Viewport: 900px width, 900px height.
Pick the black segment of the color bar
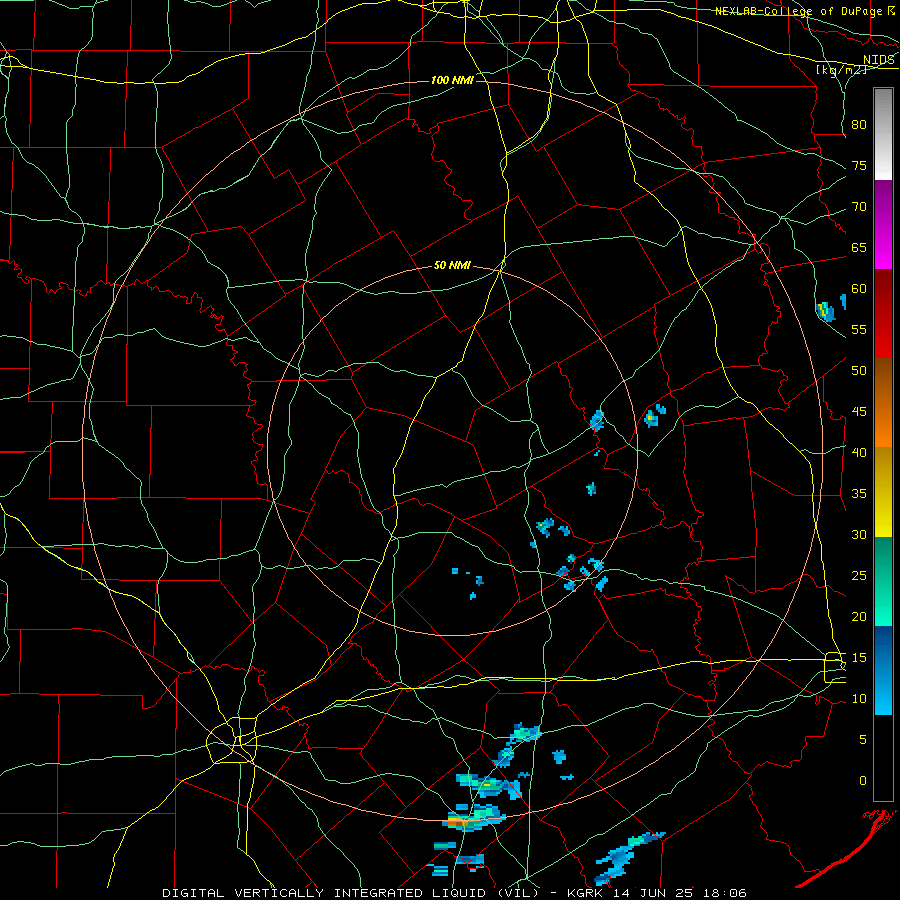[x=883, y=758]
